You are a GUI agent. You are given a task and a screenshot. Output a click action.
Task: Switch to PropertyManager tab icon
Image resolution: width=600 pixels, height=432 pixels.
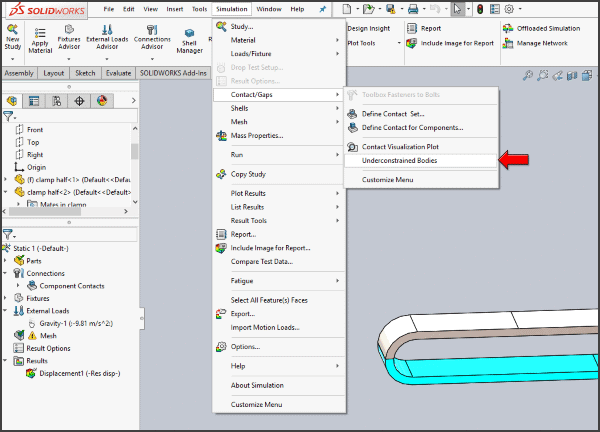[34, 101]
